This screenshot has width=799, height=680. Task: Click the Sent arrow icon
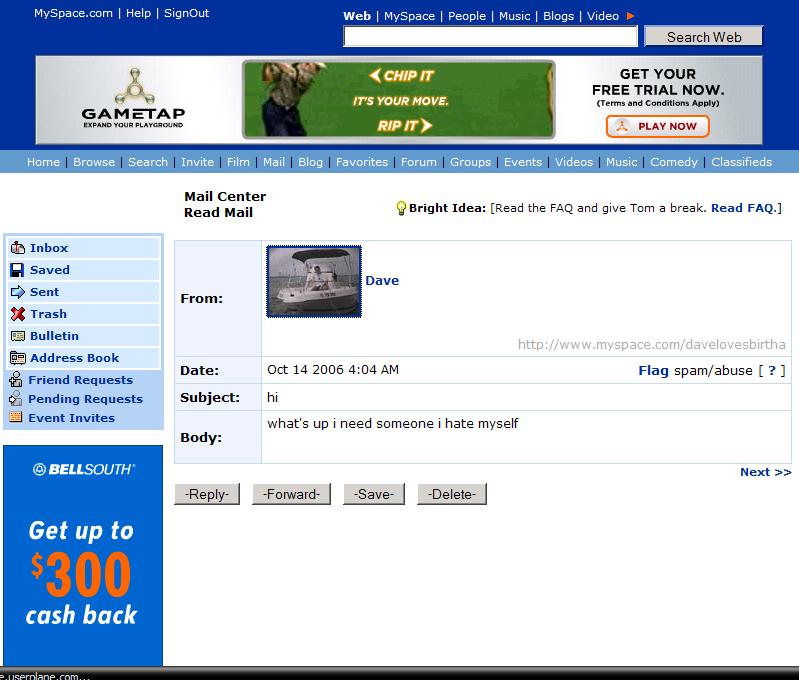pos(17,292)
